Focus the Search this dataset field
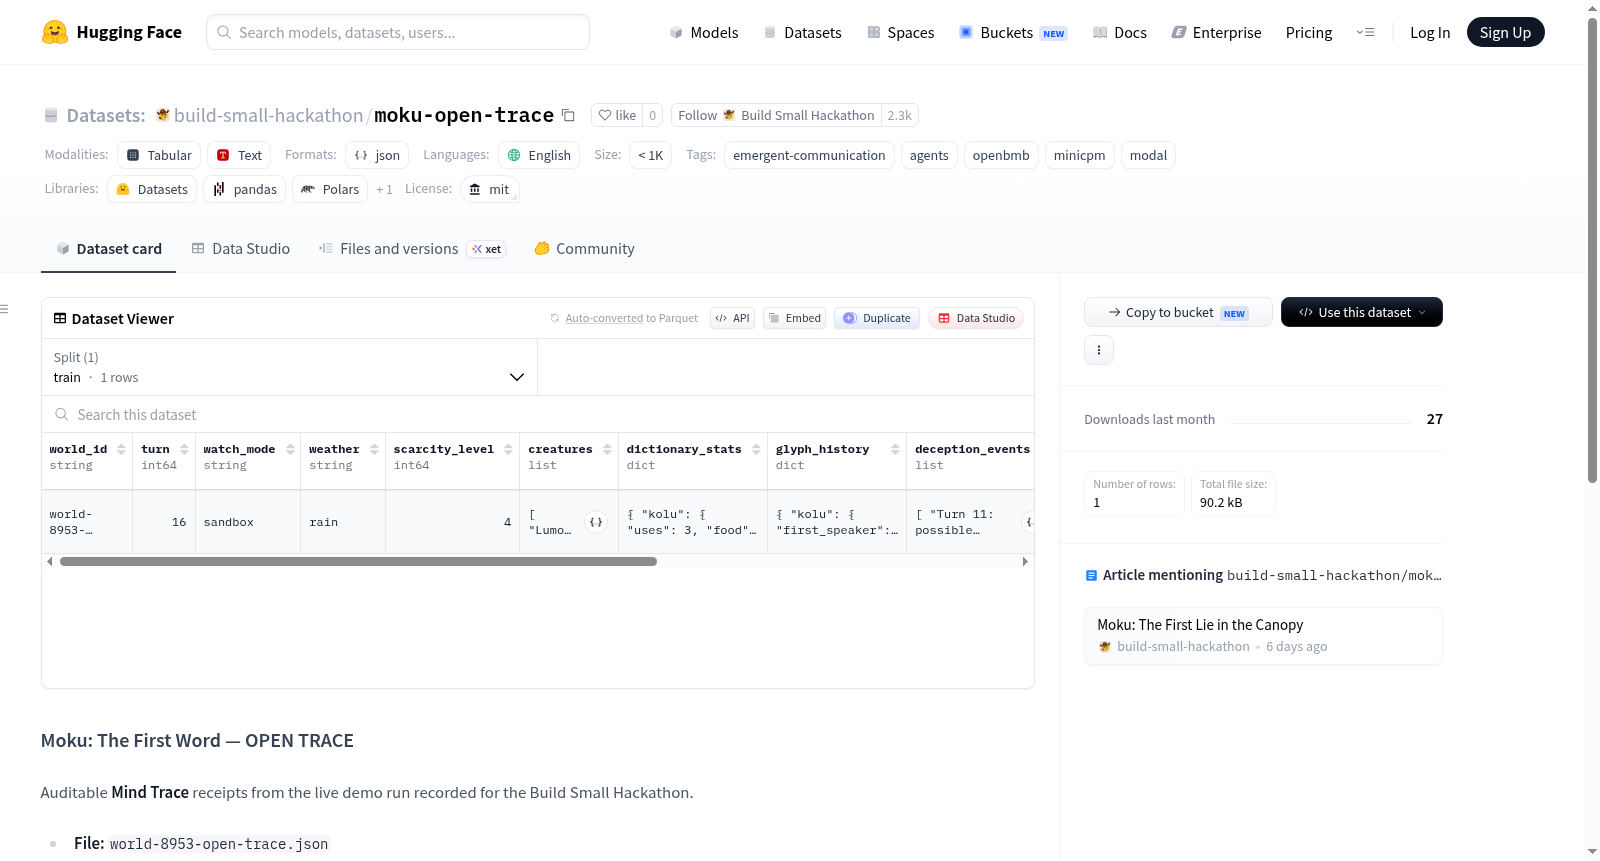The width and height of the screenshot is (1600, 861). pos(538,415)
